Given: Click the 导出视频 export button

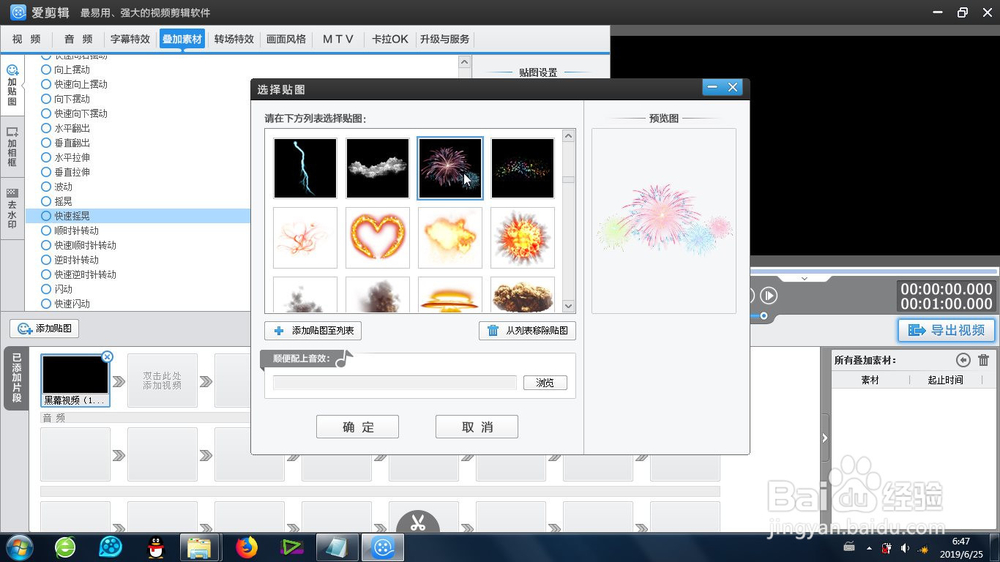Looking at the screenshot, I should 946,330.
